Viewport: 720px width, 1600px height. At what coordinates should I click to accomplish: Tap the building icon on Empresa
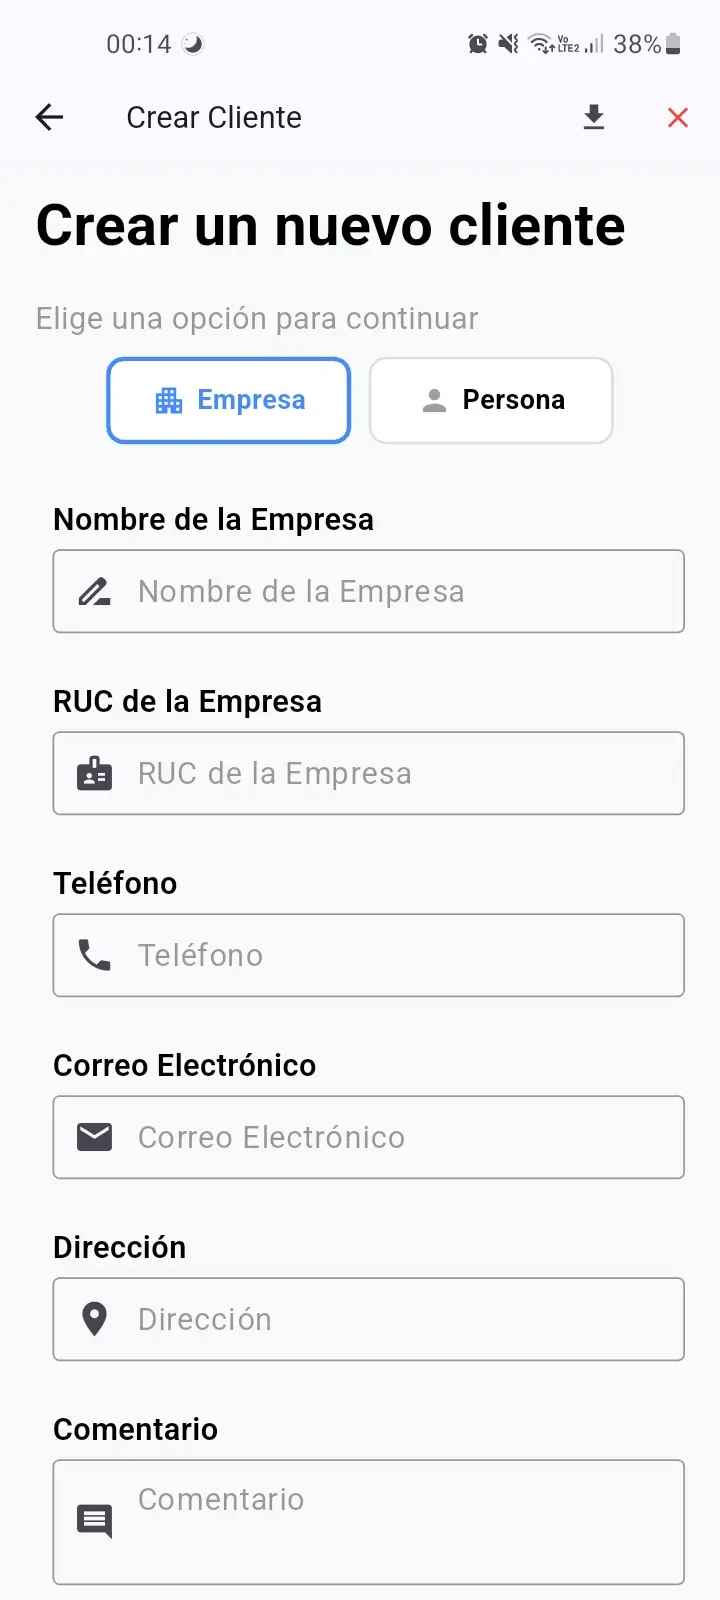(x=169, y=401)
